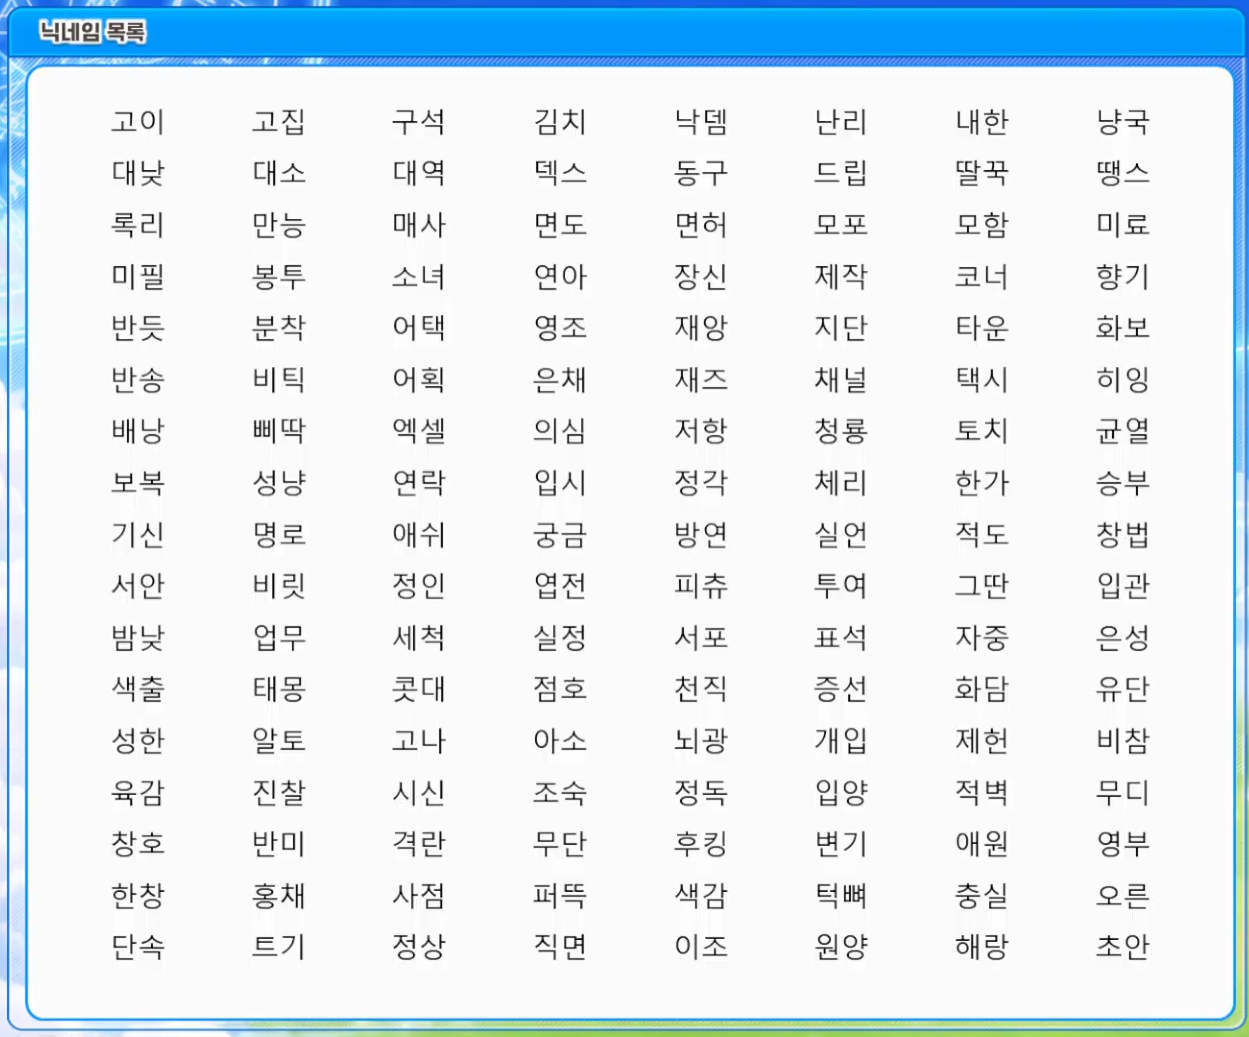Viewport: 1249px width, 1037px height.
Task: Click the nickname 균열
Action: [x=1123, y=431]
